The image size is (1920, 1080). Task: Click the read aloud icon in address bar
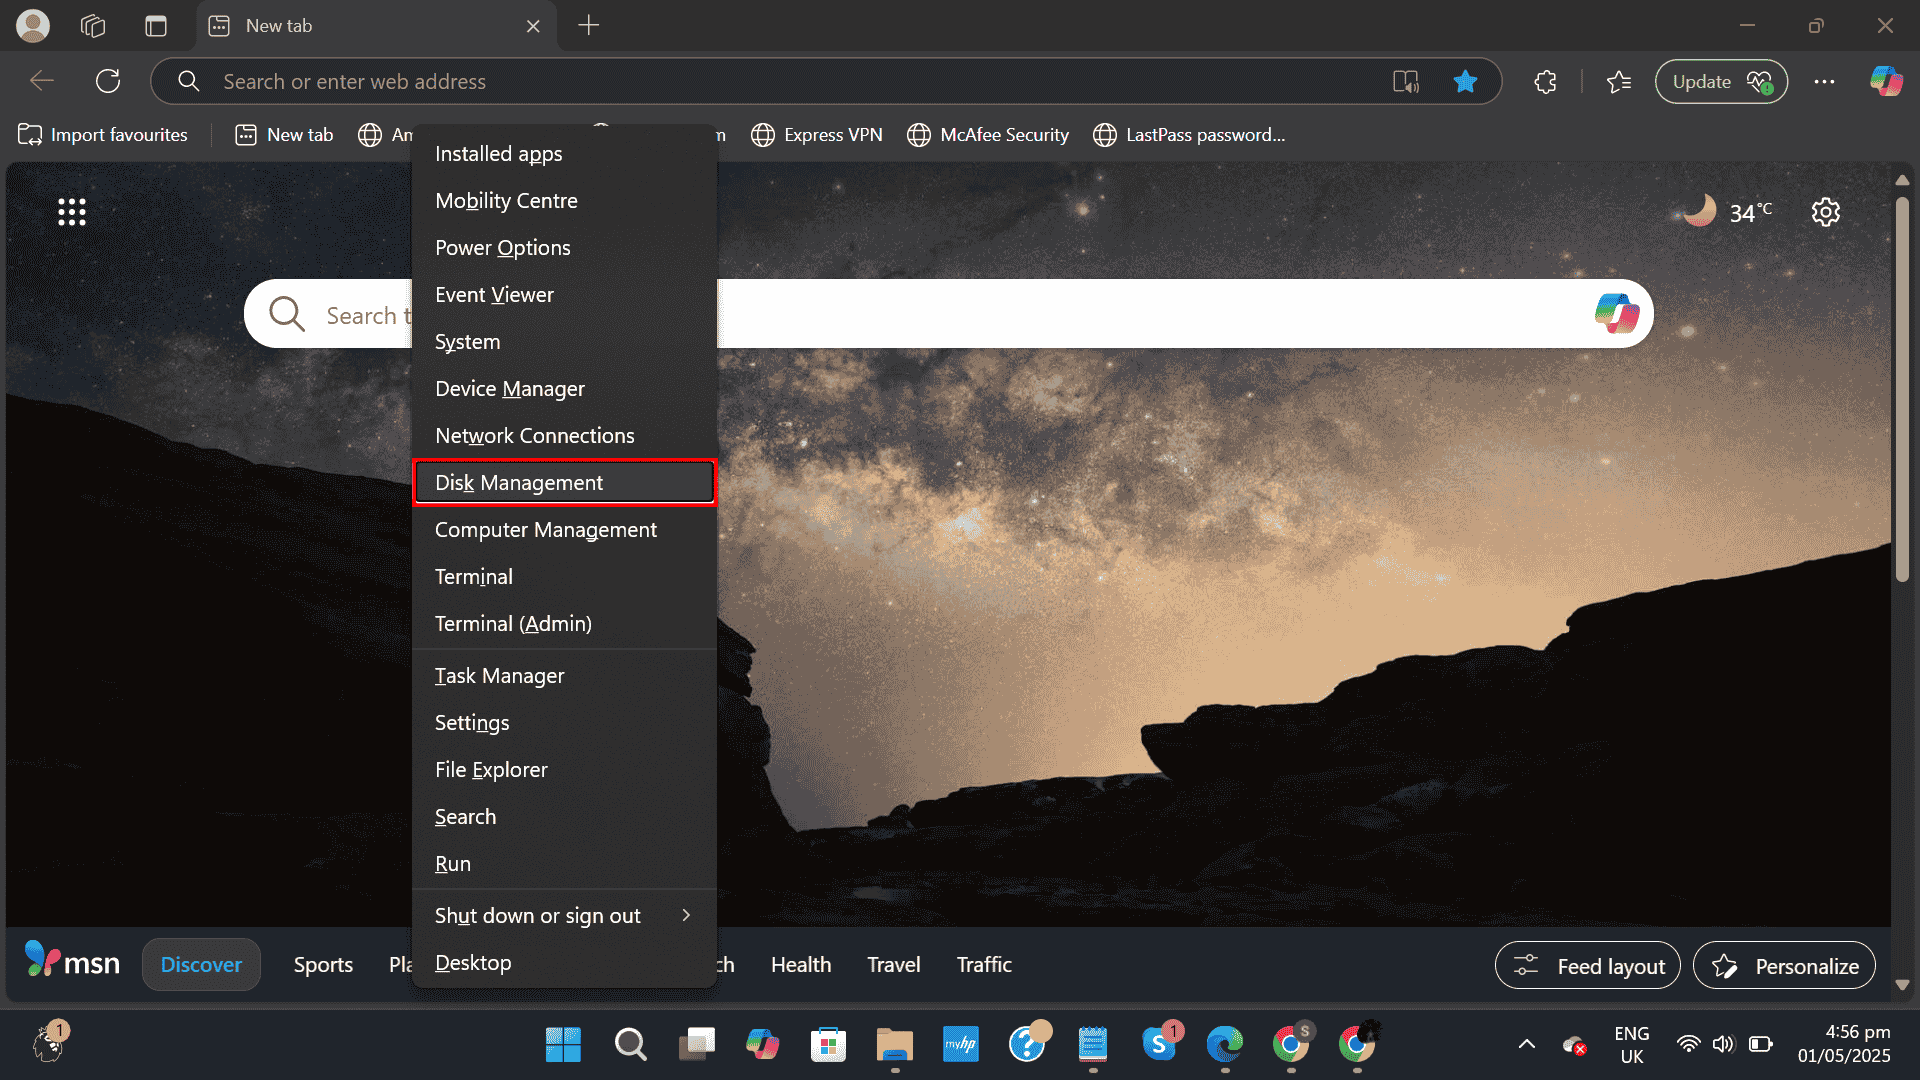click(1406, 81)
